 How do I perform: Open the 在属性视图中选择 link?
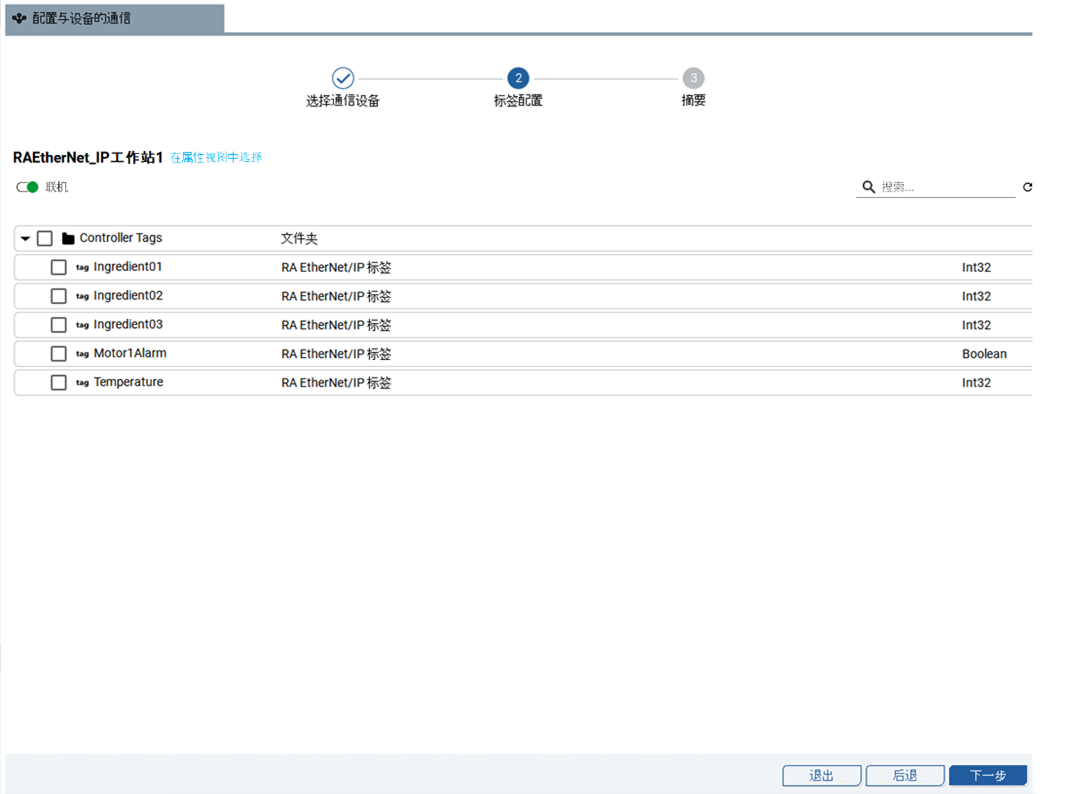click(x=216, y=158)
